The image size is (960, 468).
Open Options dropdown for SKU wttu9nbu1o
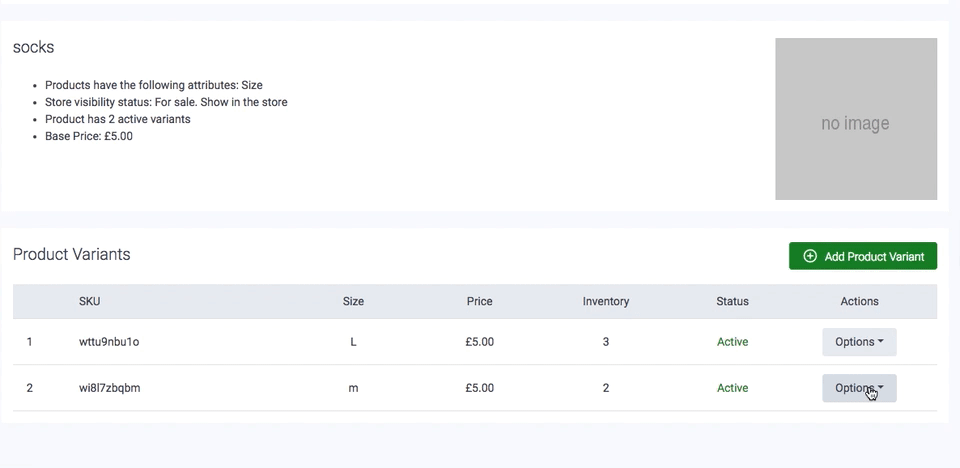pos(859,342)
